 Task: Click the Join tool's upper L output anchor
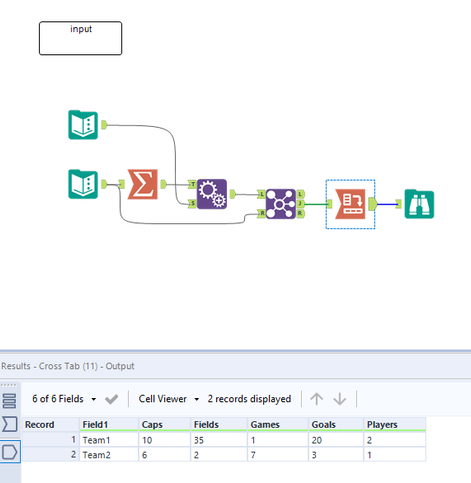tap(300, 194)
